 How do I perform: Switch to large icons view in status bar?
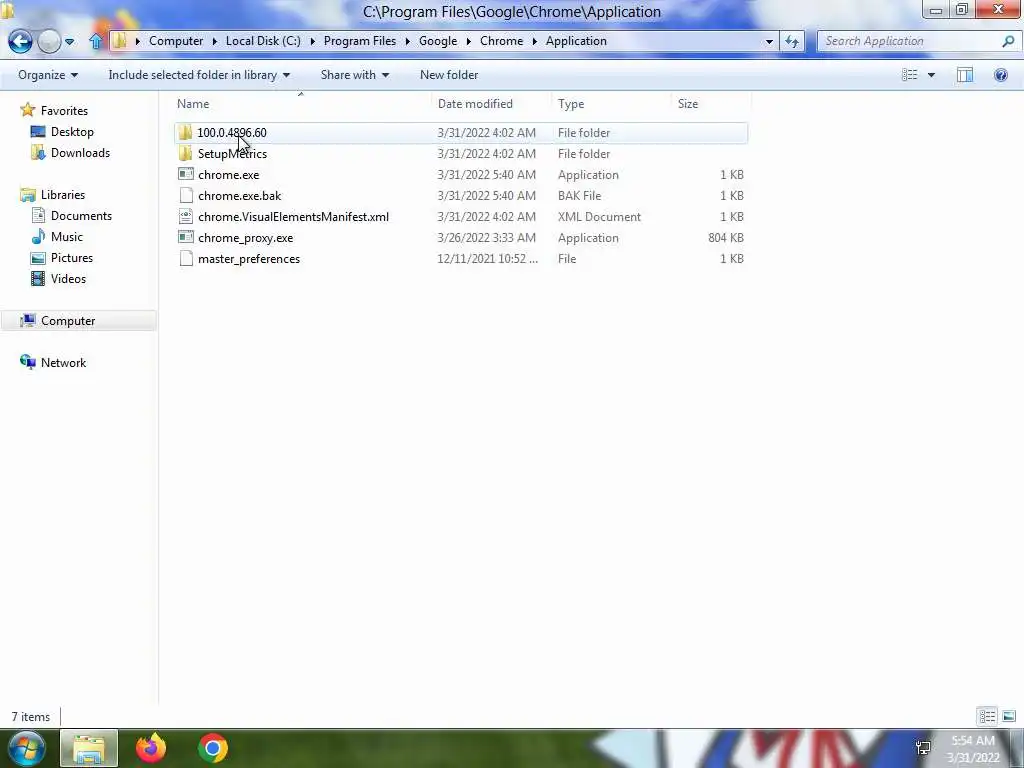pyautogui.click(x=1008, y=716)
